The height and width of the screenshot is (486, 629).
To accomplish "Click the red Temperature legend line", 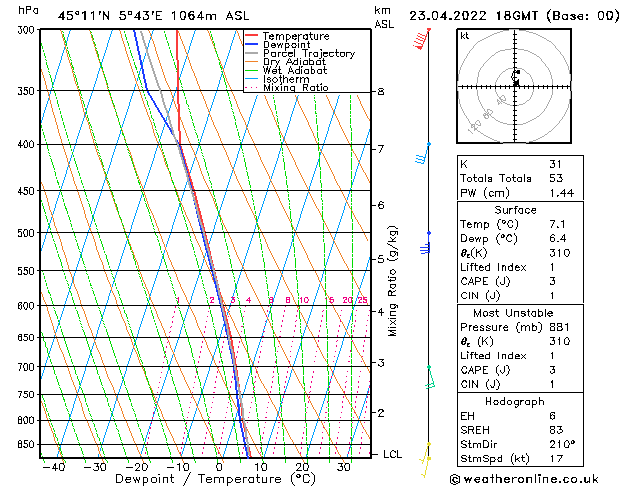I will pyautogui.click(x=252, y=36).
